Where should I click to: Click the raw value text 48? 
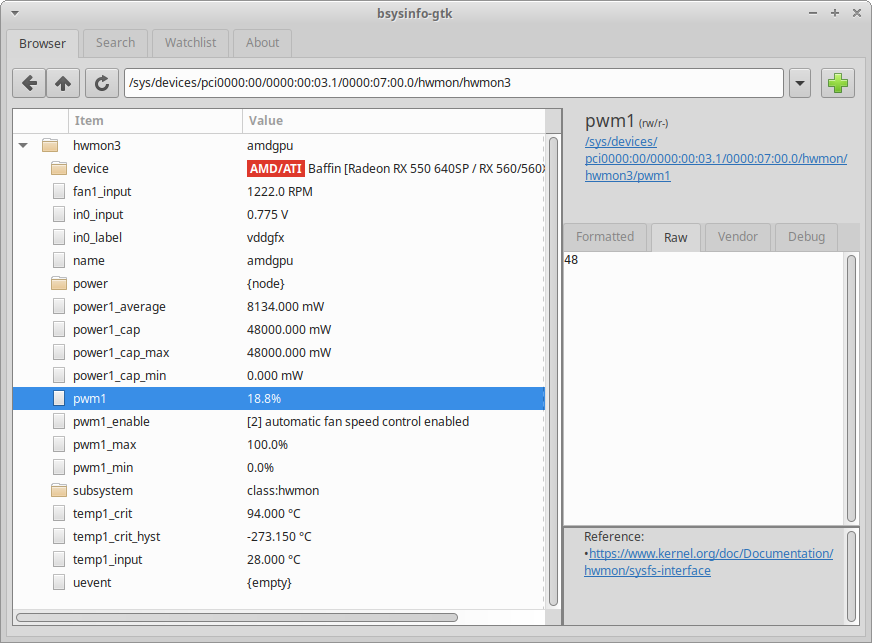tap(571, 260)
